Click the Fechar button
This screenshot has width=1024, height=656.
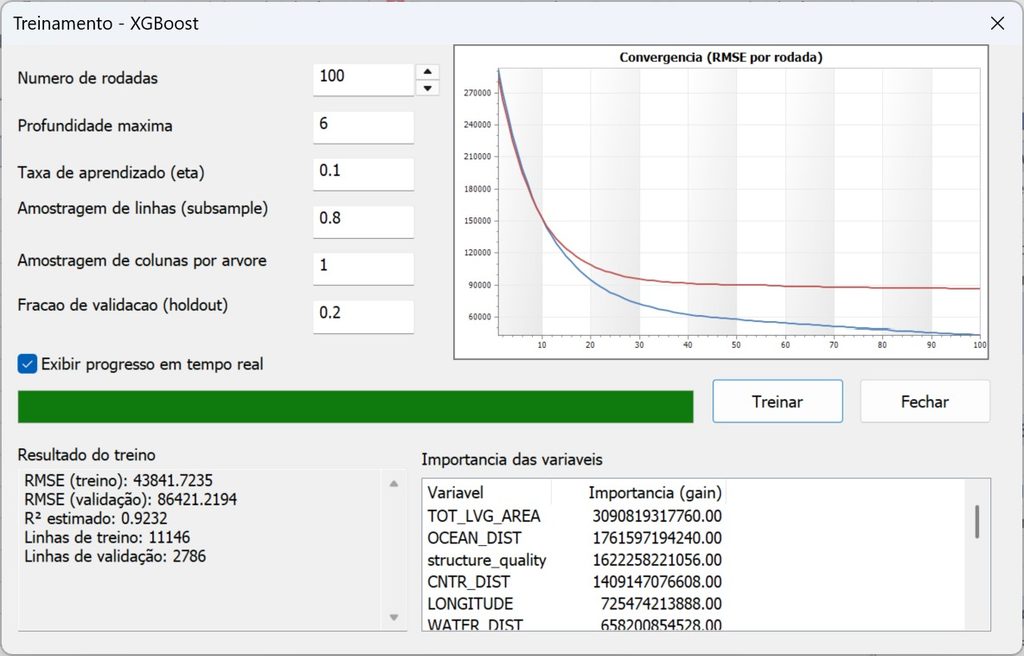pyautogui.click(x=925, y=401)
